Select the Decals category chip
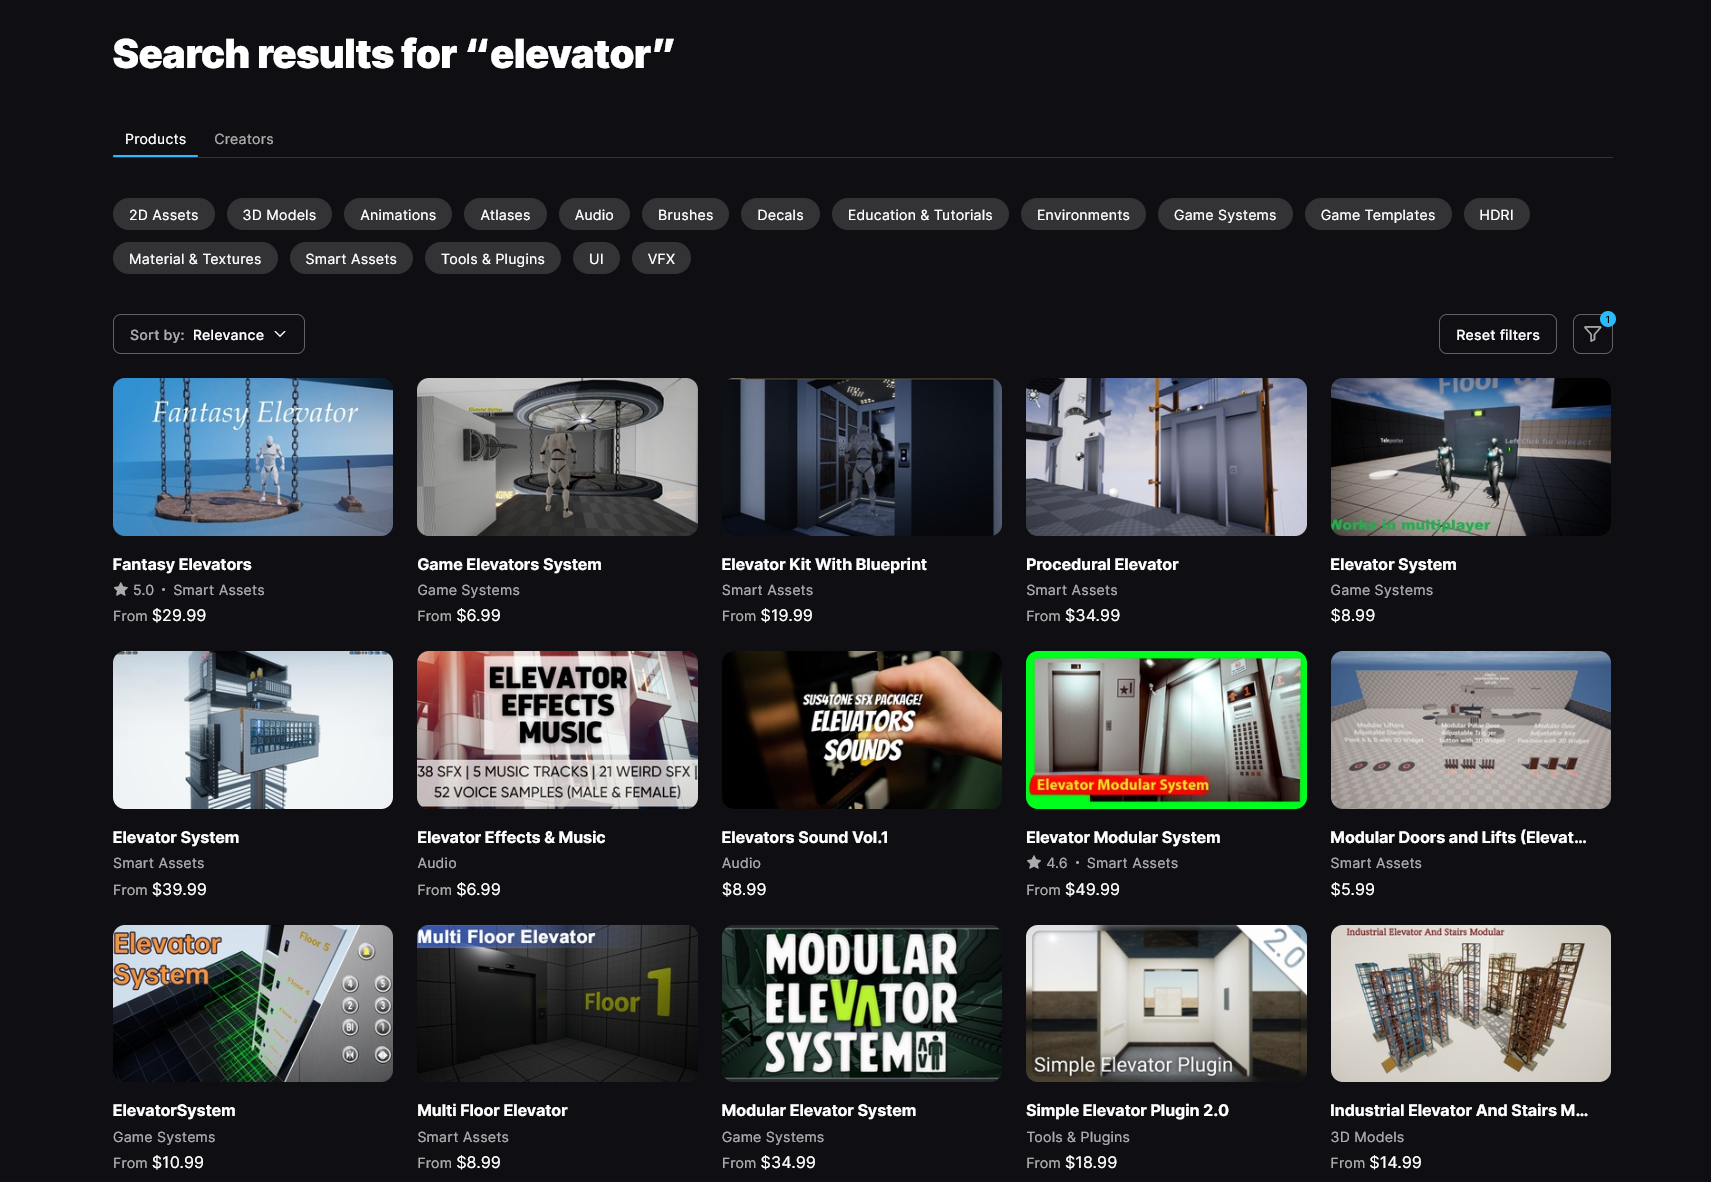This screenshot has width=1711, height=1182. tap(780, 215)
